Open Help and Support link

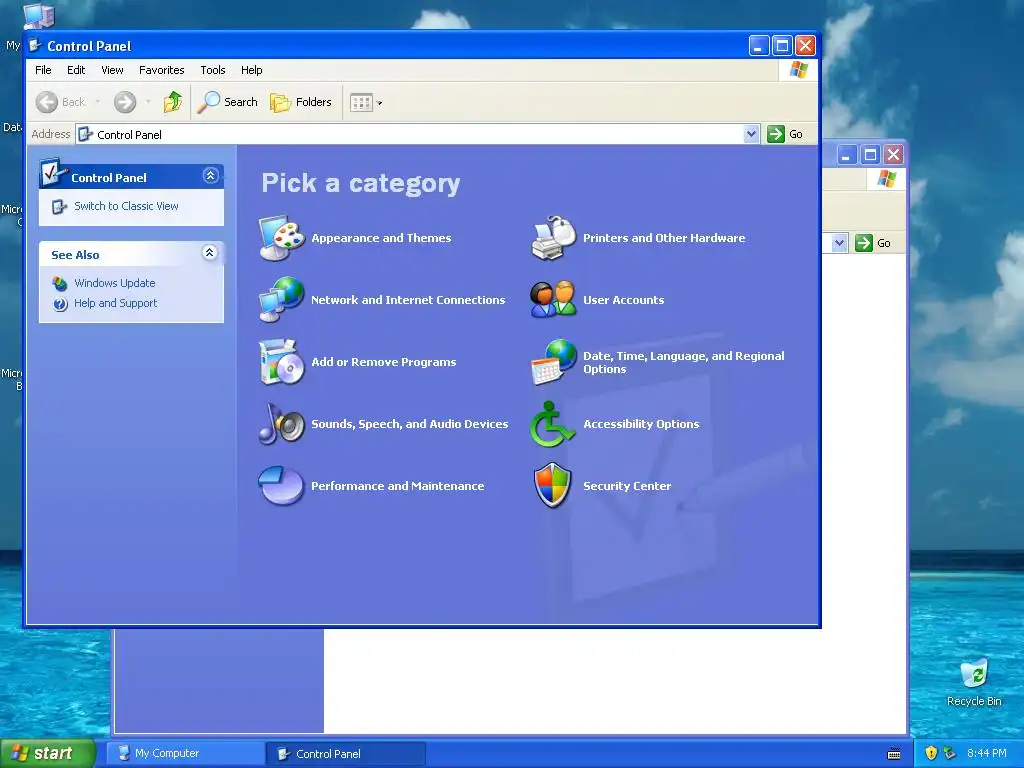coord(116,303)
